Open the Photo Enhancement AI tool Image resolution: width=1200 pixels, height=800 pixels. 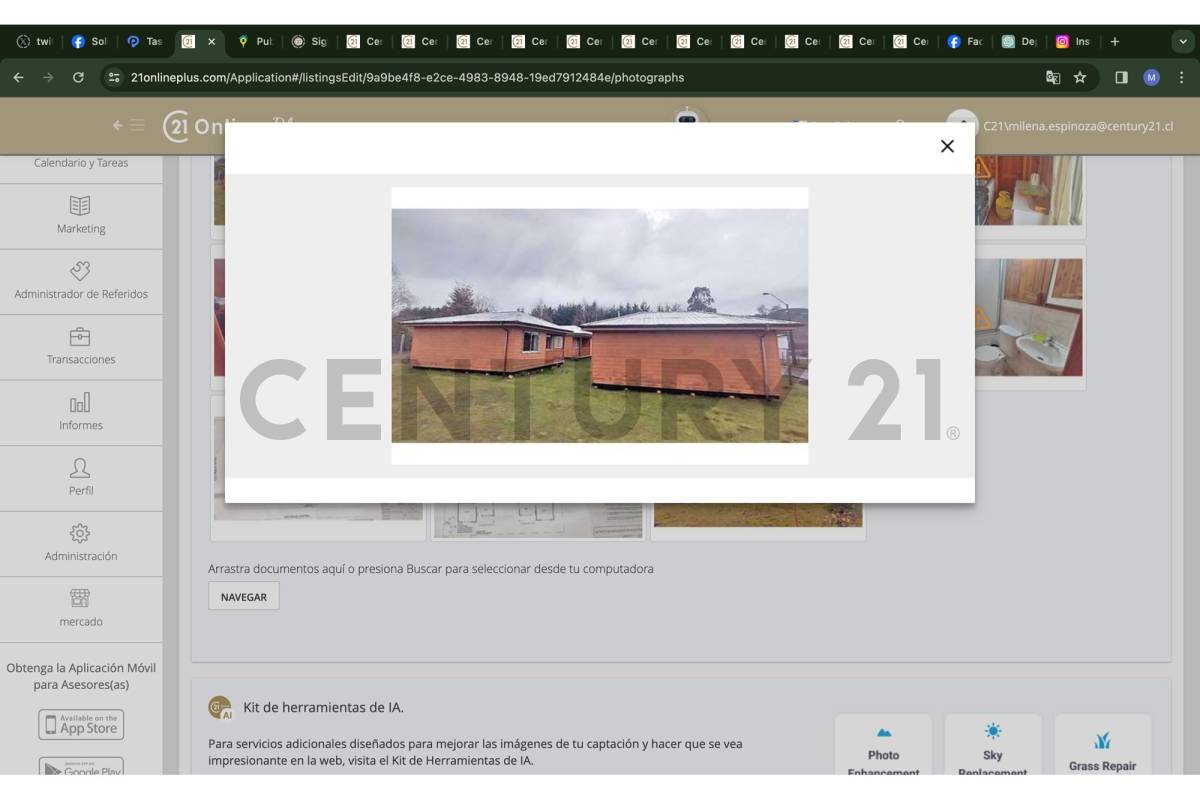point(883,745)
